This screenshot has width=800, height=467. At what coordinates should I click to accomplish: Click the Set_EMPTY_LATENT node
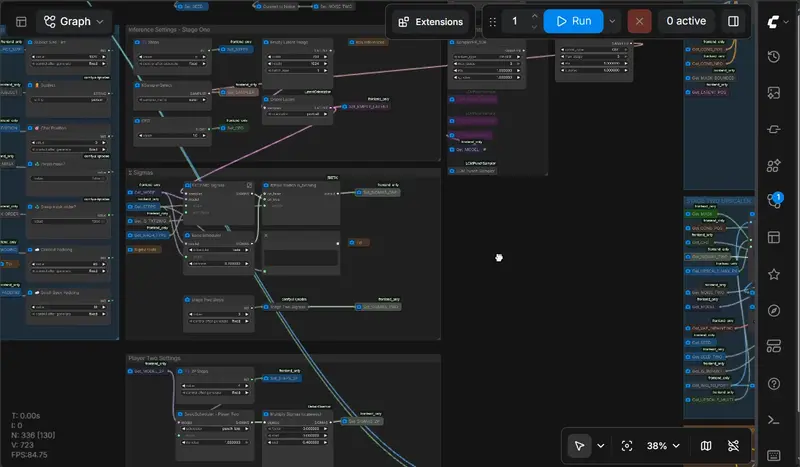click(x=366, y=107)
